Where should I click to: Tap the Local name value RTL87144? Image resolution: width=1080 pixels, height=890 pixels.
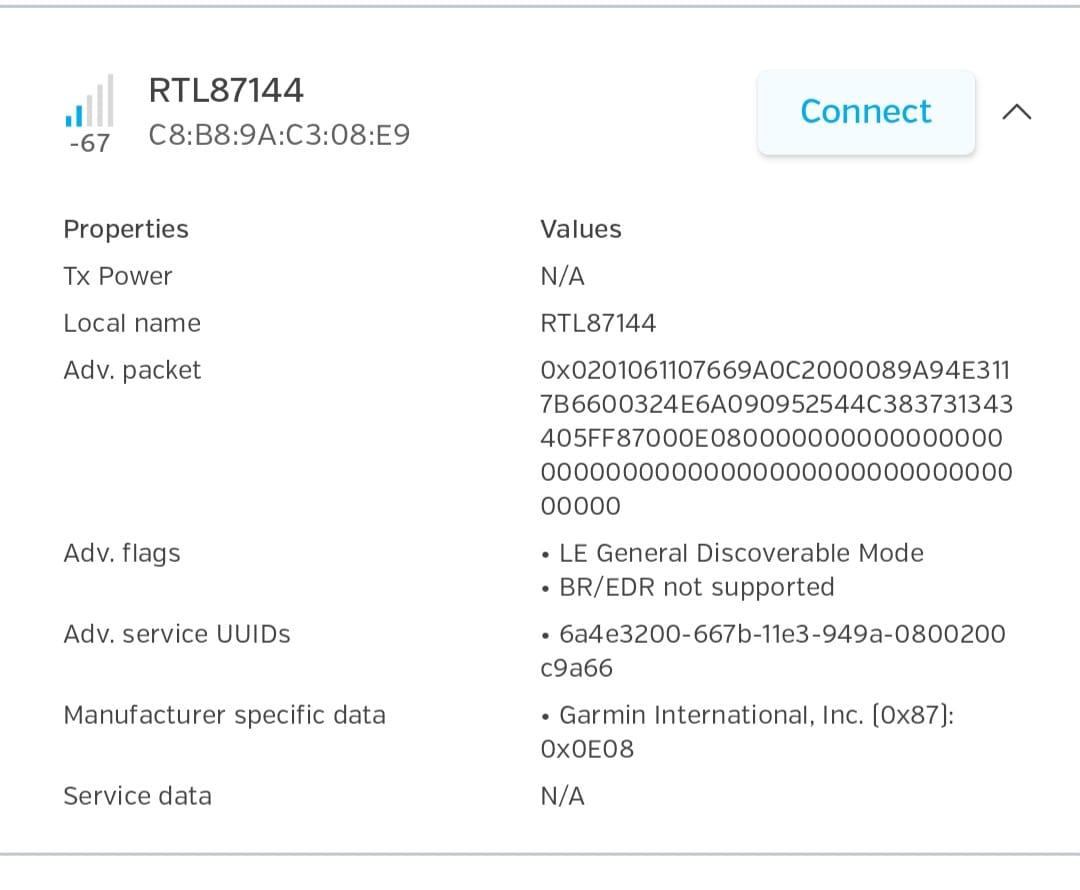pos(598,323)
